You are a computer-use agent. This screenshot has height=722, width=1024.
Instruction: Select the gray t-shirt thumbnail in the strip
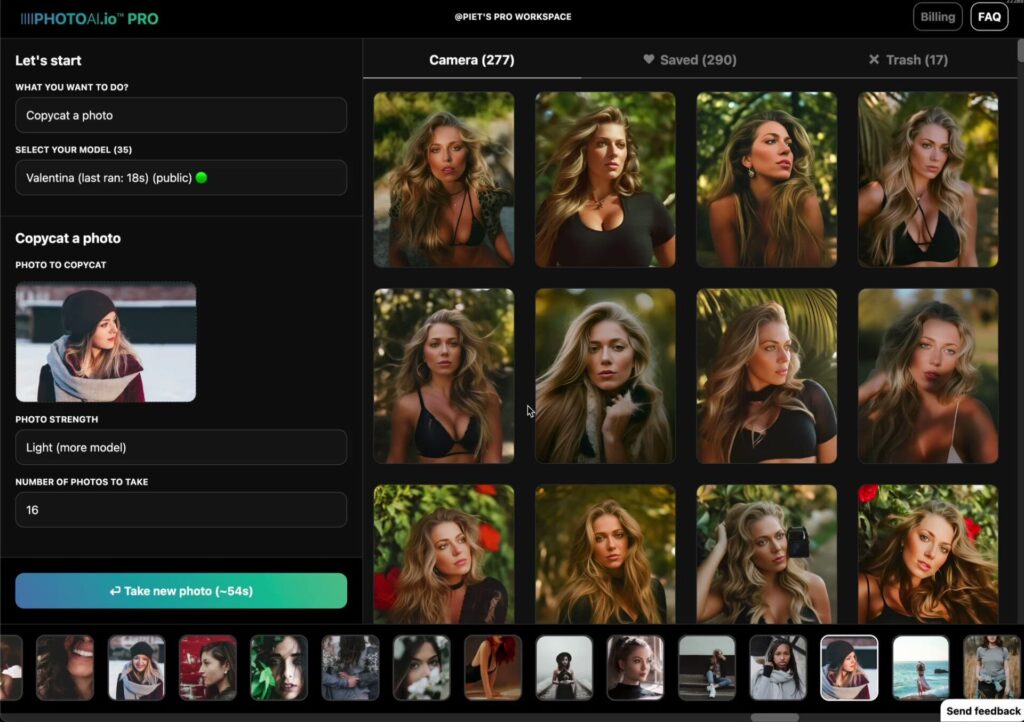pos(992,667)
